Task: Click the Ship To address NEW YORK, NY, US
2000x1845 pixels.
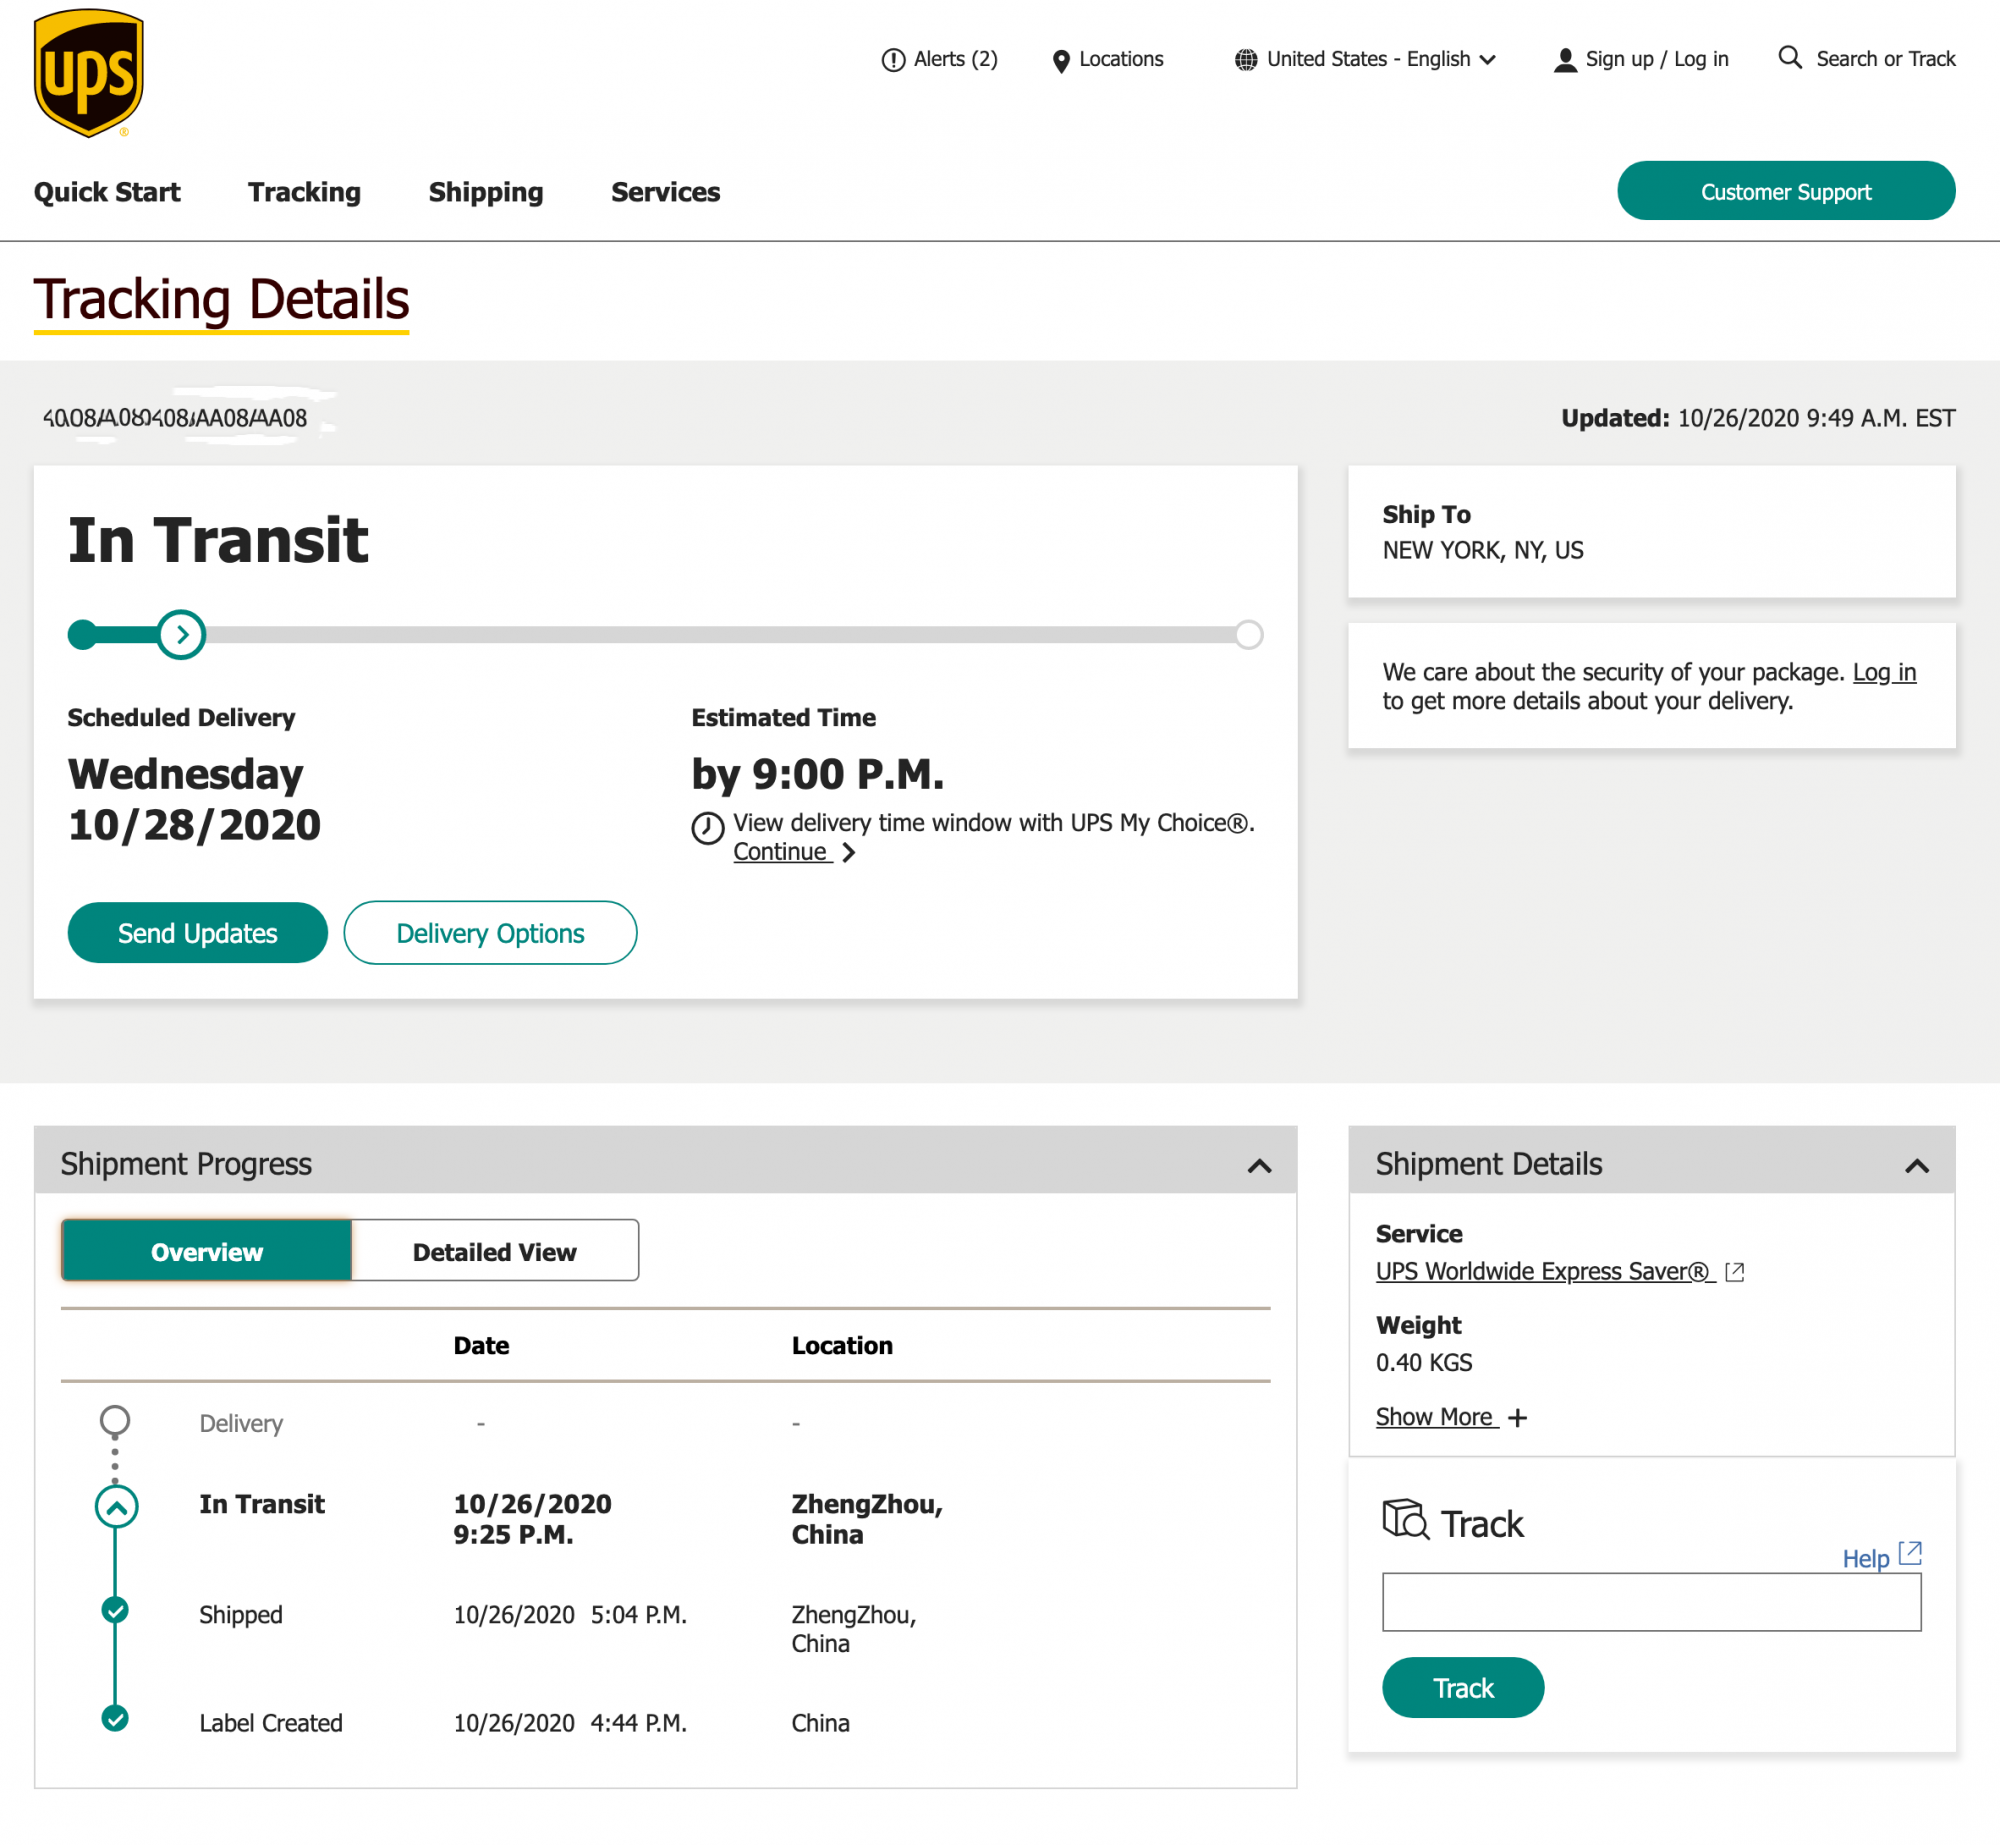Action: click(1483, 551)
